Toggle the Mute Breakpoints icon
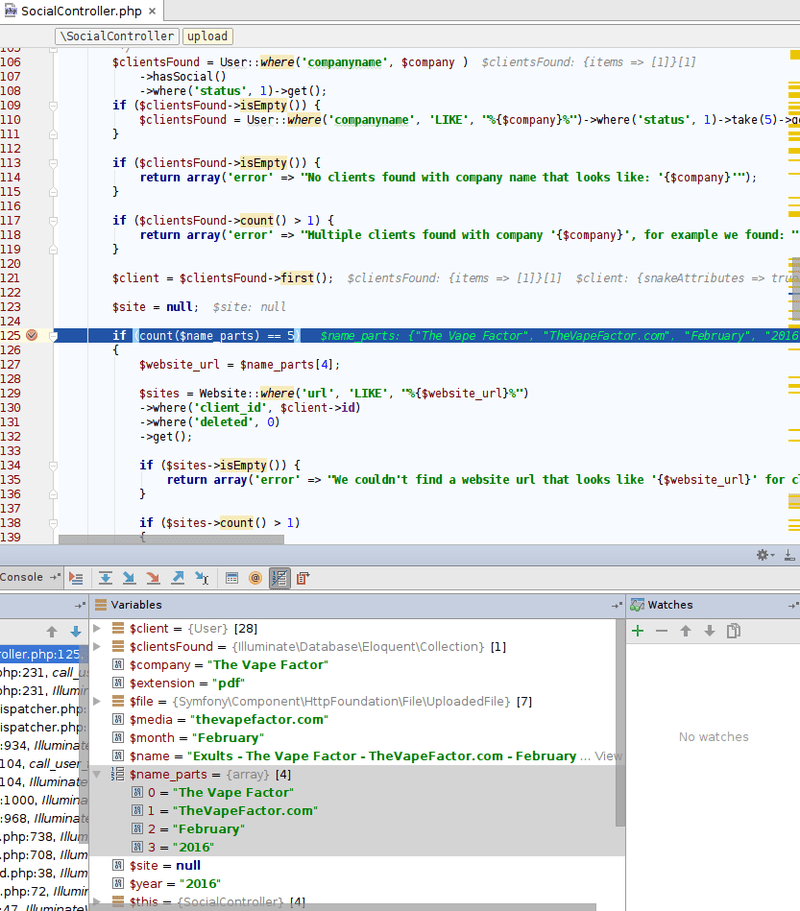 click(x=279, y=578)
